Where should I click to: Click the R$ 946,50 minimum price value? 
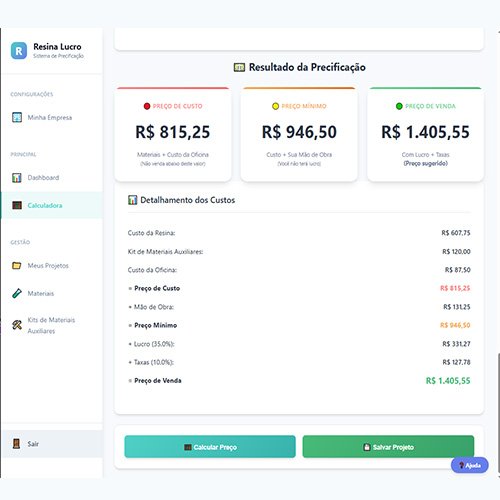(x=299, y=132)
